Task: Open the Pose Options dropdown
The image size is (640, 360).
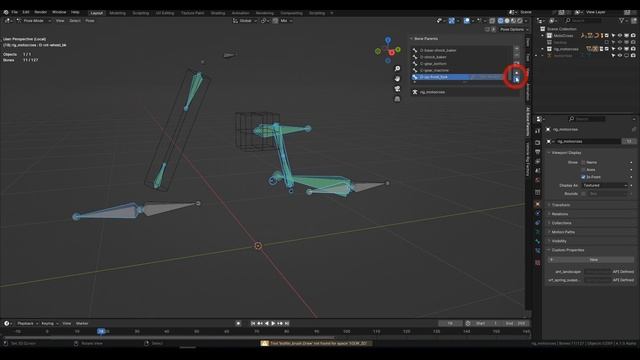Action: click(513, 29)
